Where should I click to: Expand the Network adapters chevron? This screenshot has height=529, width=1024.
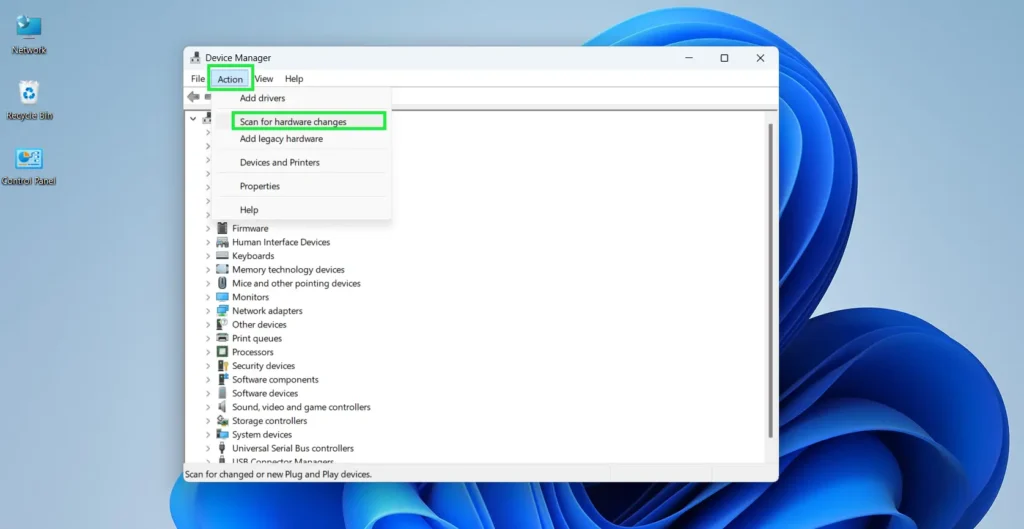208,311
